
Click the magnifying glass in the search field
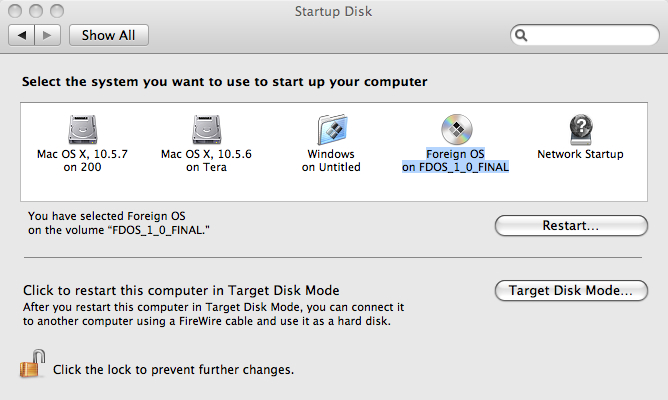(521, 35)
